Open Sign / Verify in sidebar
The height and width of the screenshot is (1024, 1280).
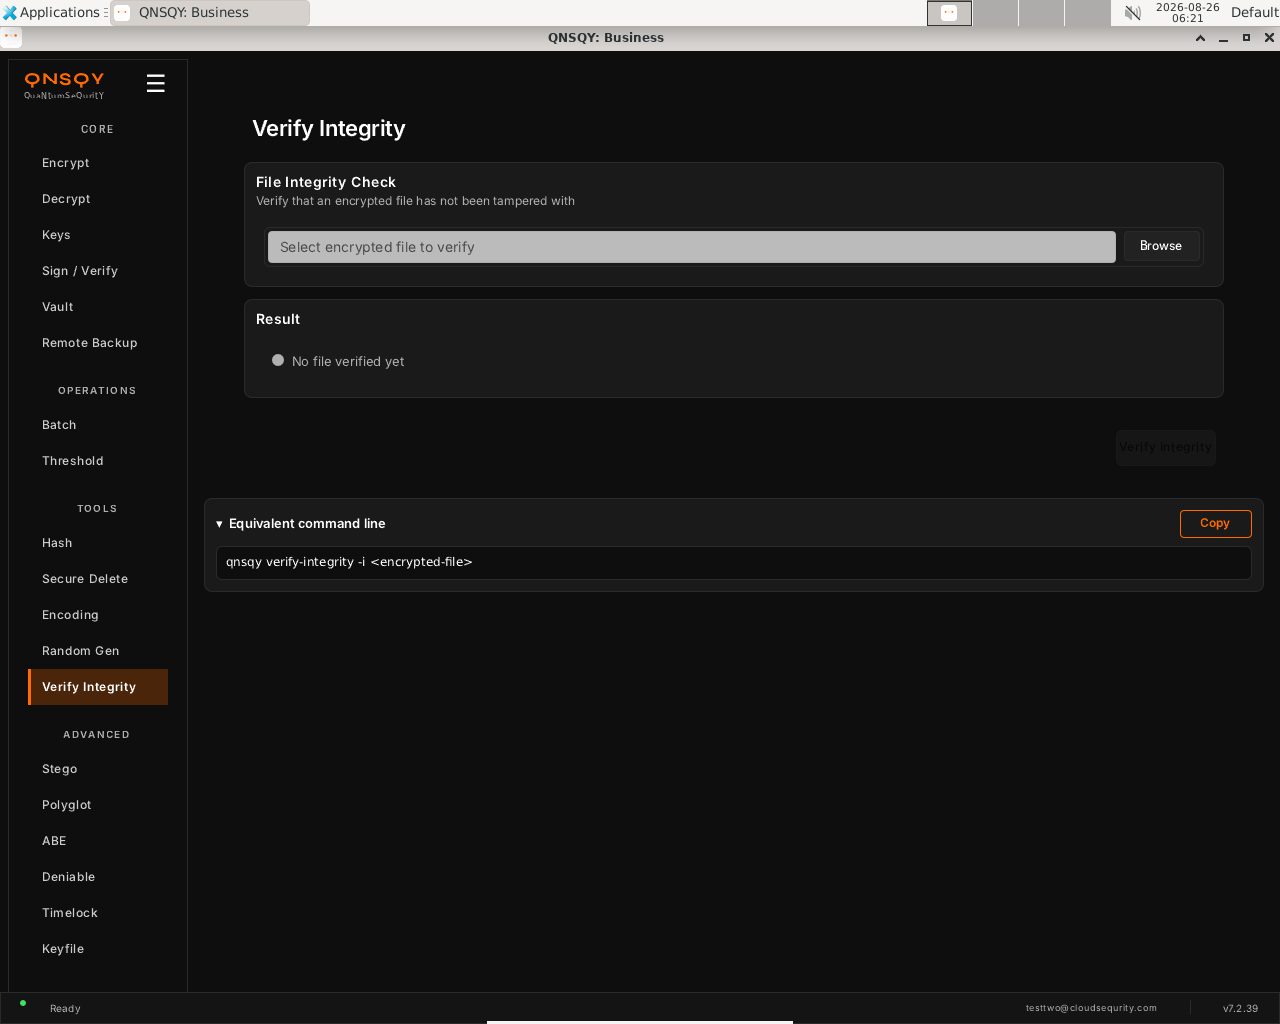point(98,271)
